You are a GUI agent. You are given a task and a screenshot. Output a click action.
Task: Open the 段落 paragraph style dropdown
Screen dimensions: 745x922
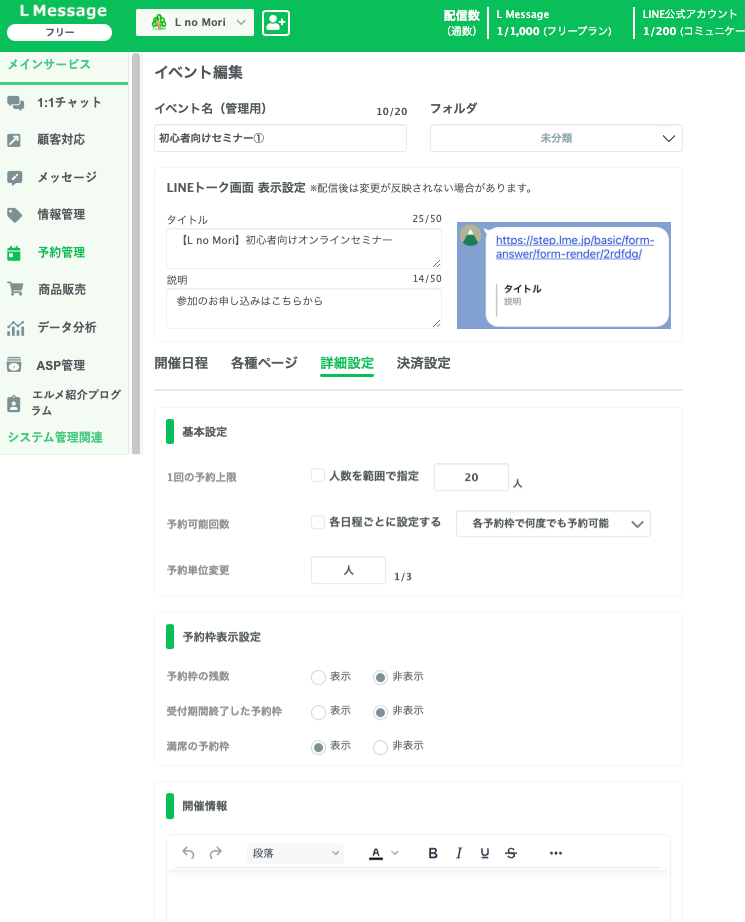tap(295, 853)
